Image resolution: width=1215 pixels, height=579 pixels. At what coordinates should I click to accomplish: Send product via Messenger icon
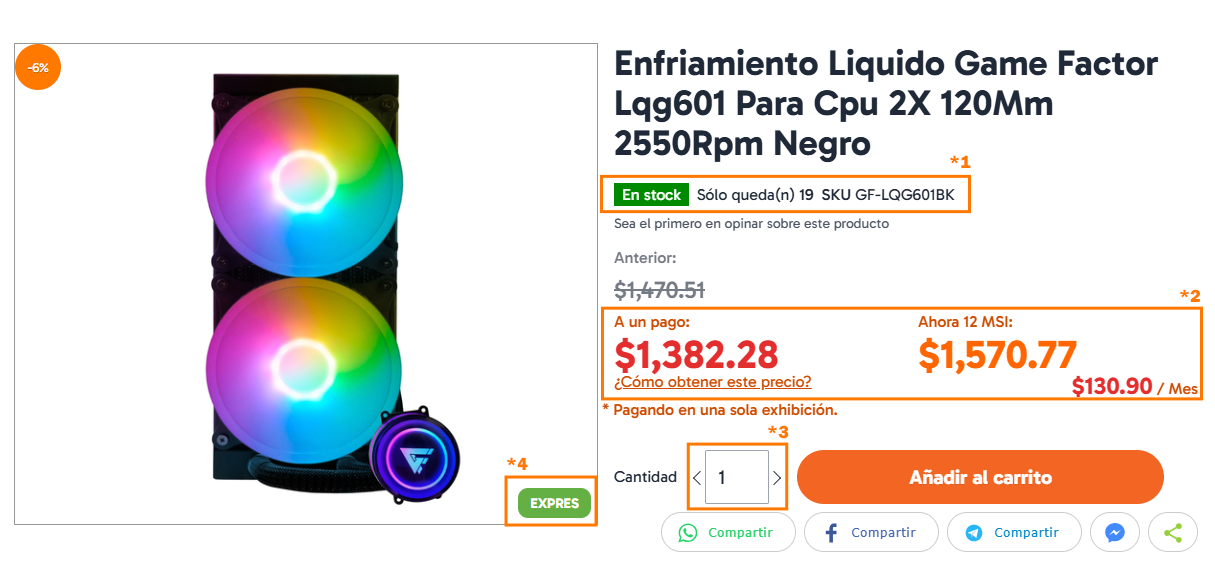tap(1115, 533)
